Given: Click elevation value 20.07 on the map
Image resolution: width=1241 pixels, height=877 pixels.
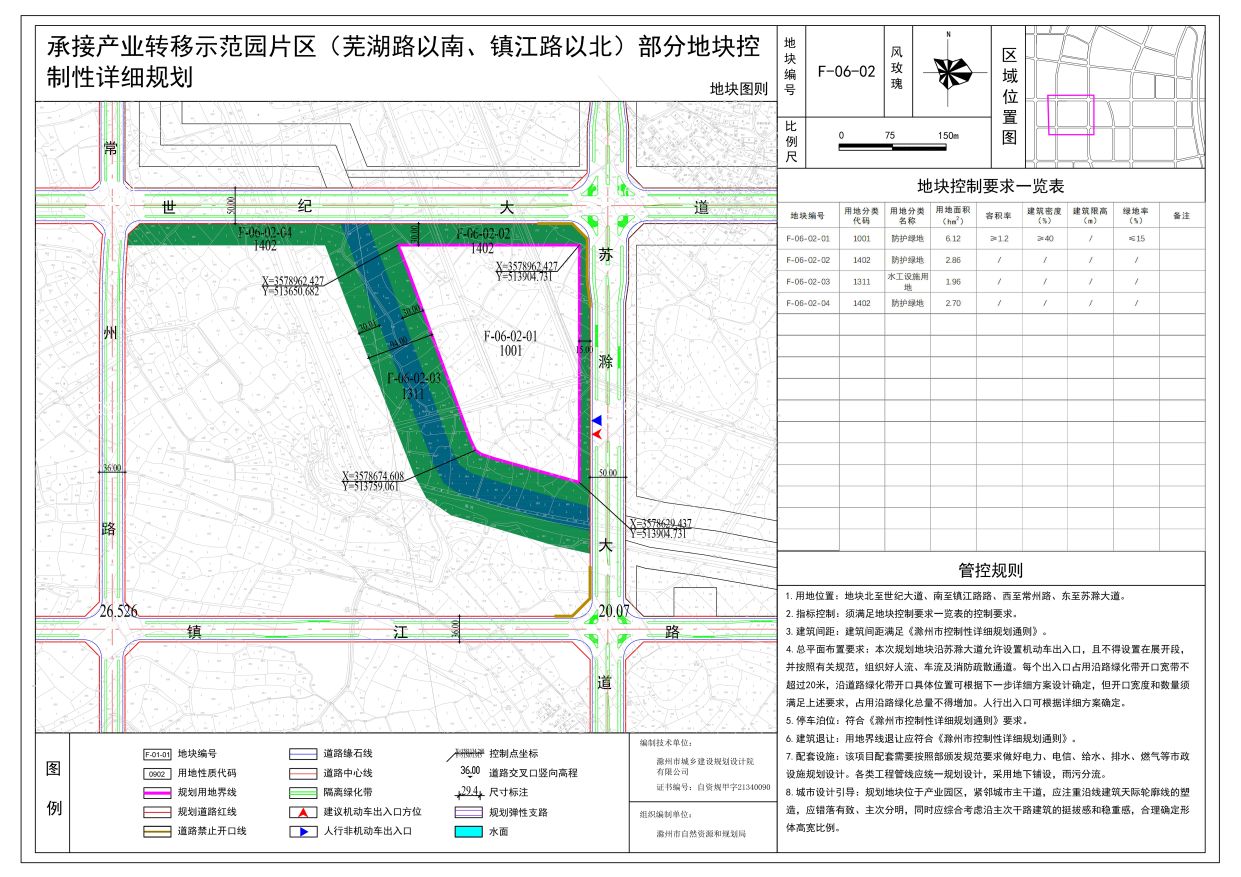Looking at the screenshot, I should 614,611.
